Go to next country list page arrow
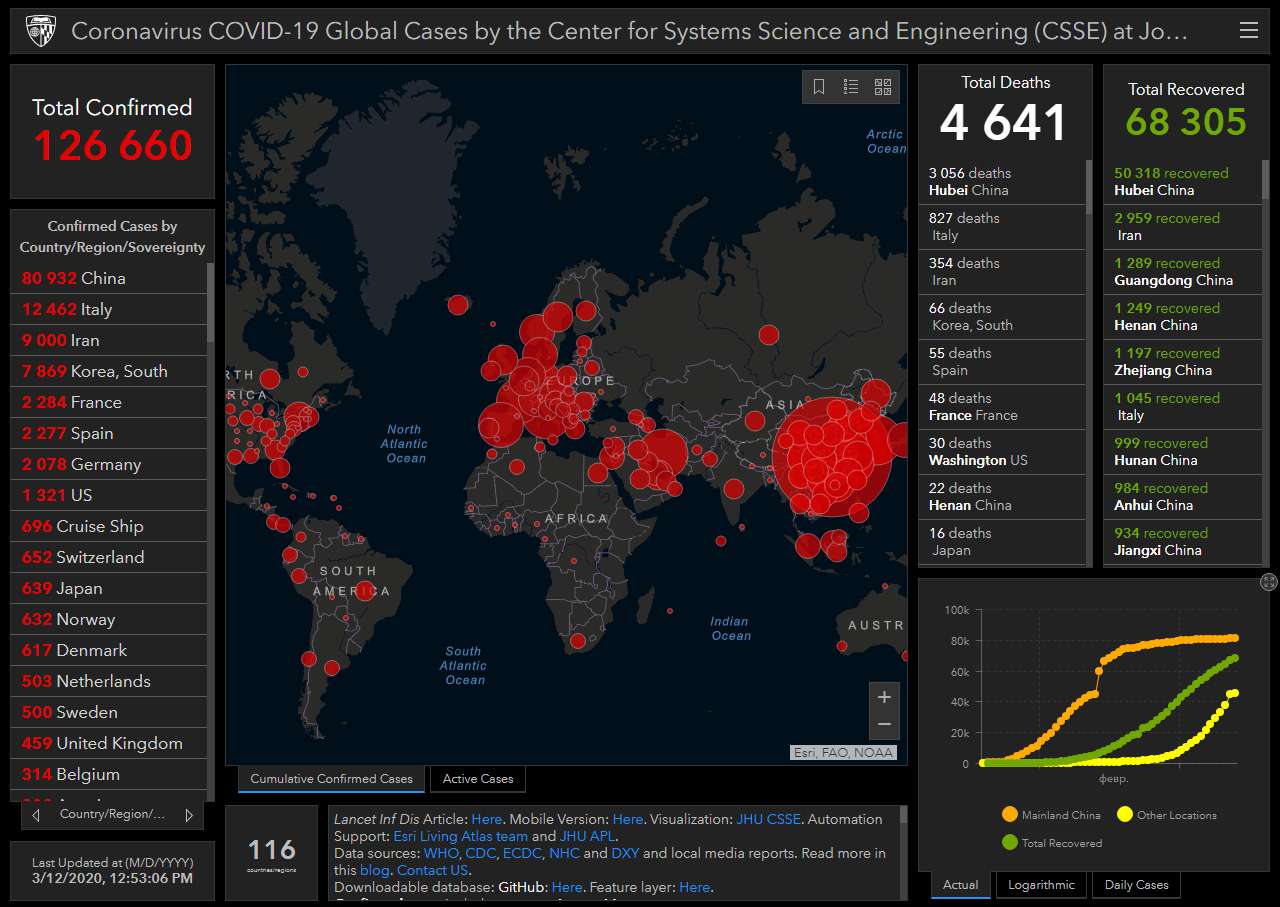Screen dimensions: 1280x907 (x=189, y=815)
